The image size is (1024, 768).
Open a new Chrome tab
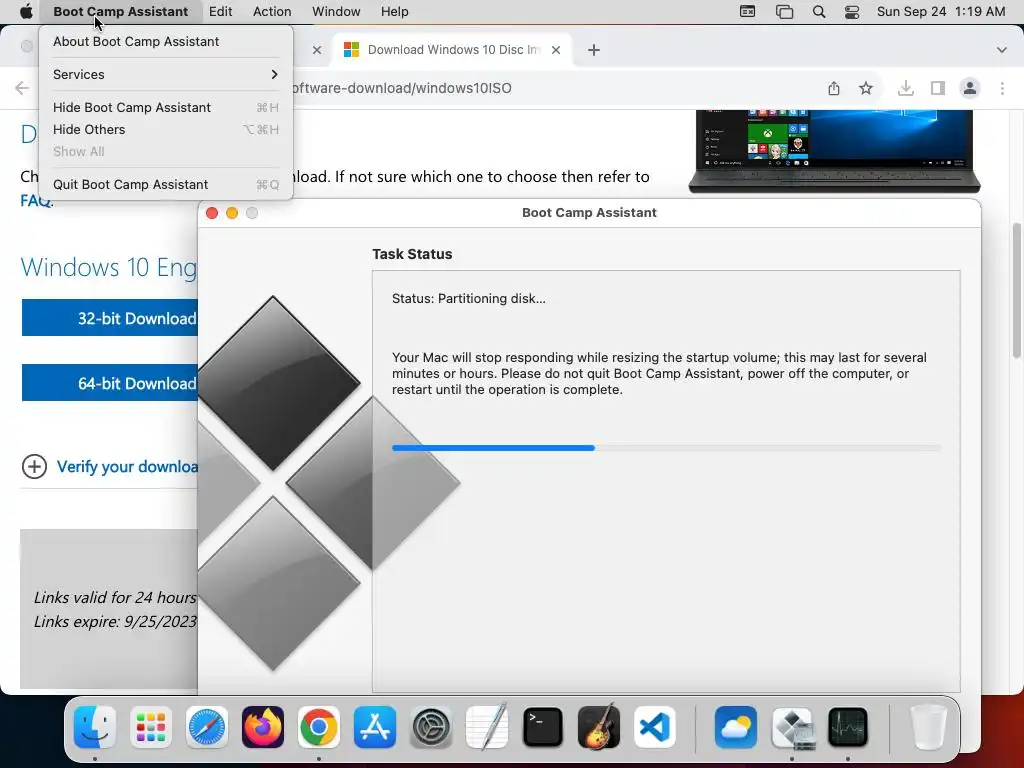(x=594, y=50)
